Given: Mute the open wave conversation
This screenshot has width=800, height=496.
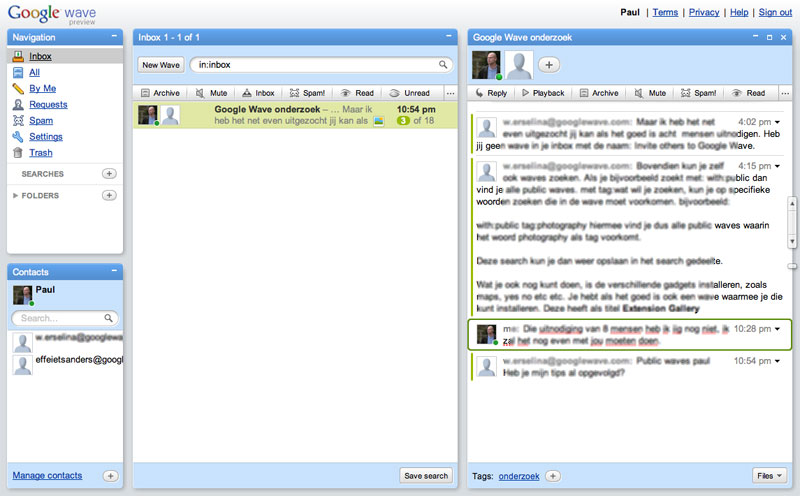Looking at the screenshot, I should pos(650,93).
